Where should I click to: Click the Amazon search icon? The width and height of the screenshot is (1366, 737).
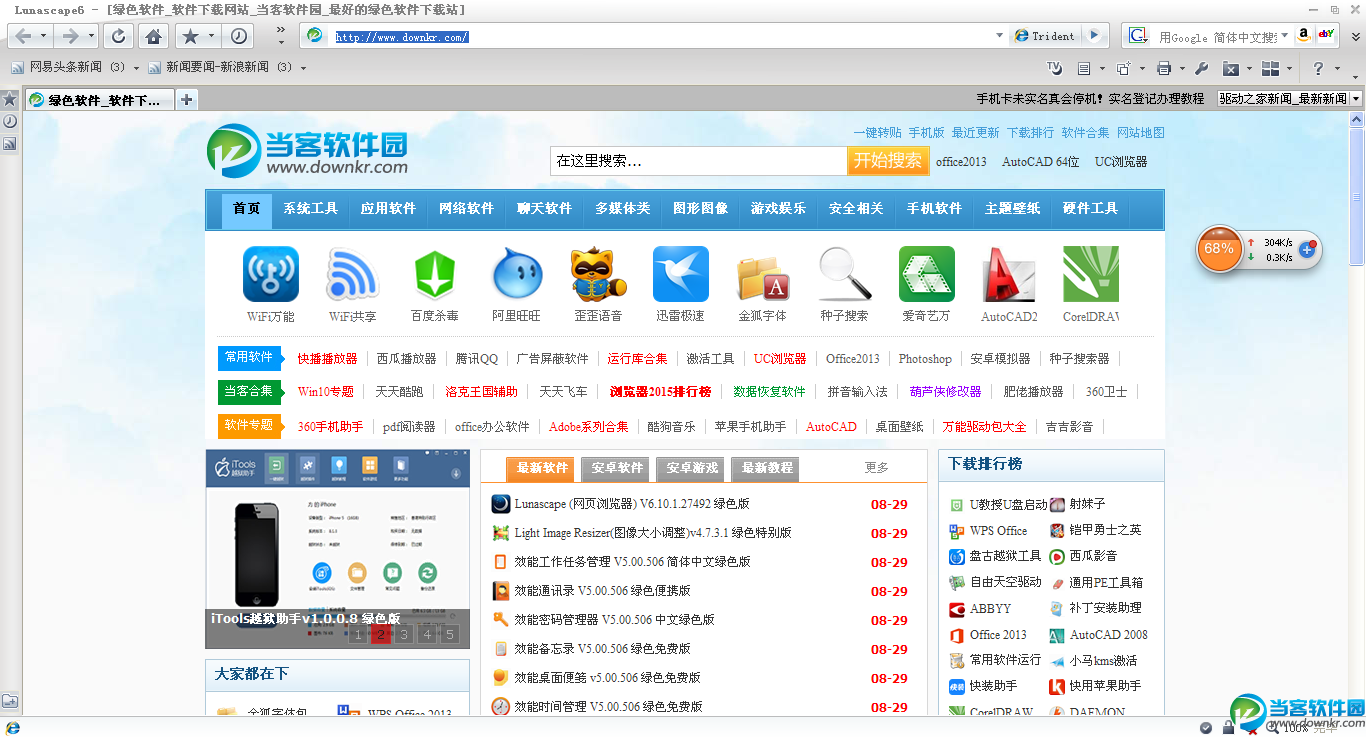(1303, 35)
